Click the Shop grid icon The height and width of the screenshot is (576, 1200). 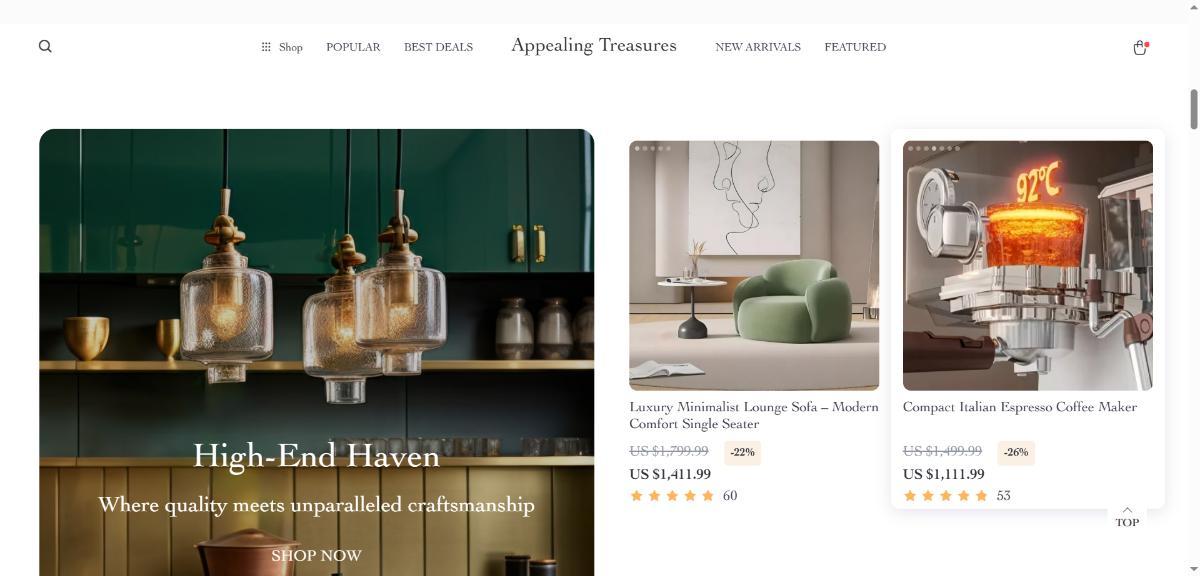(266, 47)
